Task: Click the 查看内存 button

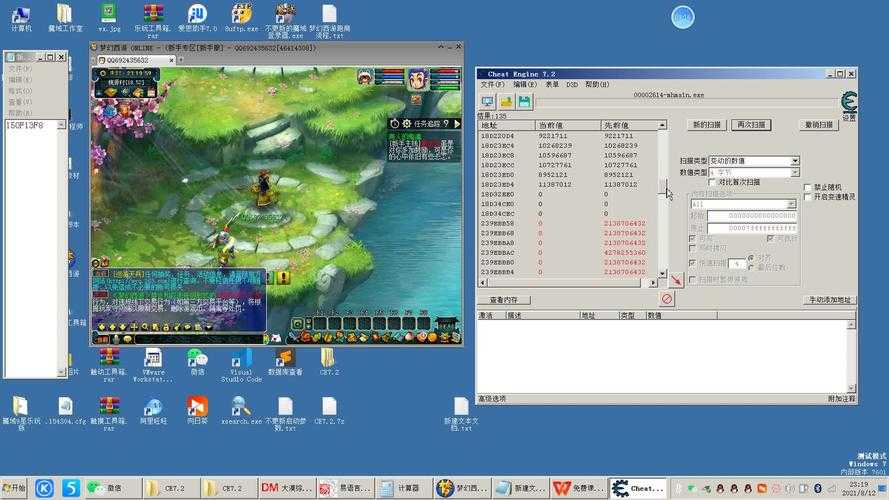Action: coord(504,299)
